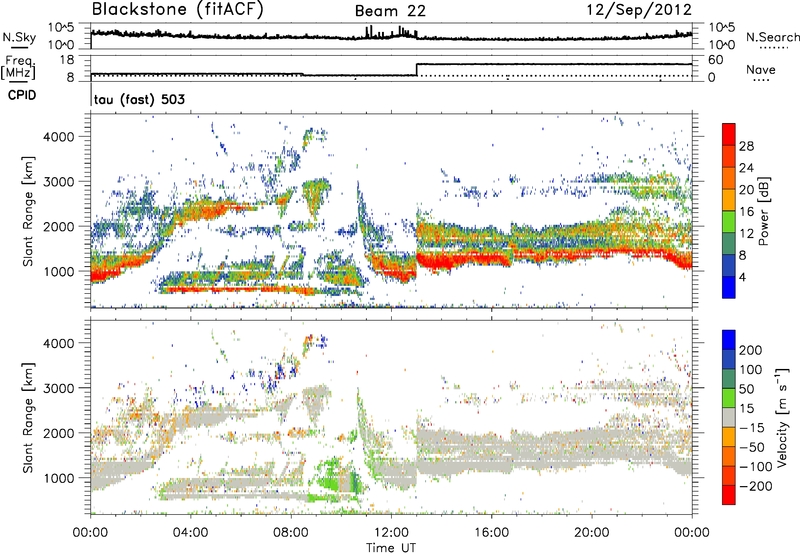Select the "12:00" time tick label

[391, 533]
